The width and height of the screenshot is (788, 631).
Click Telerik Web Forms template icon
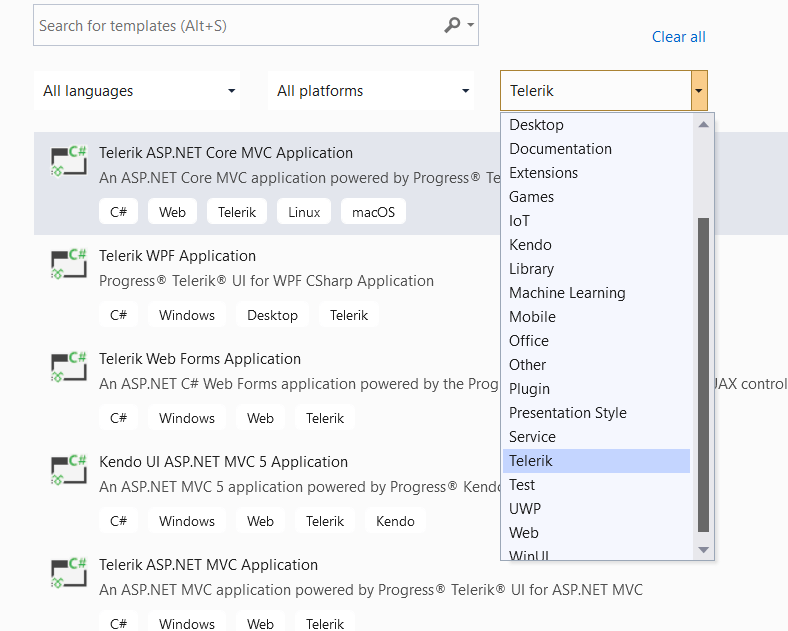coord(68,366)
